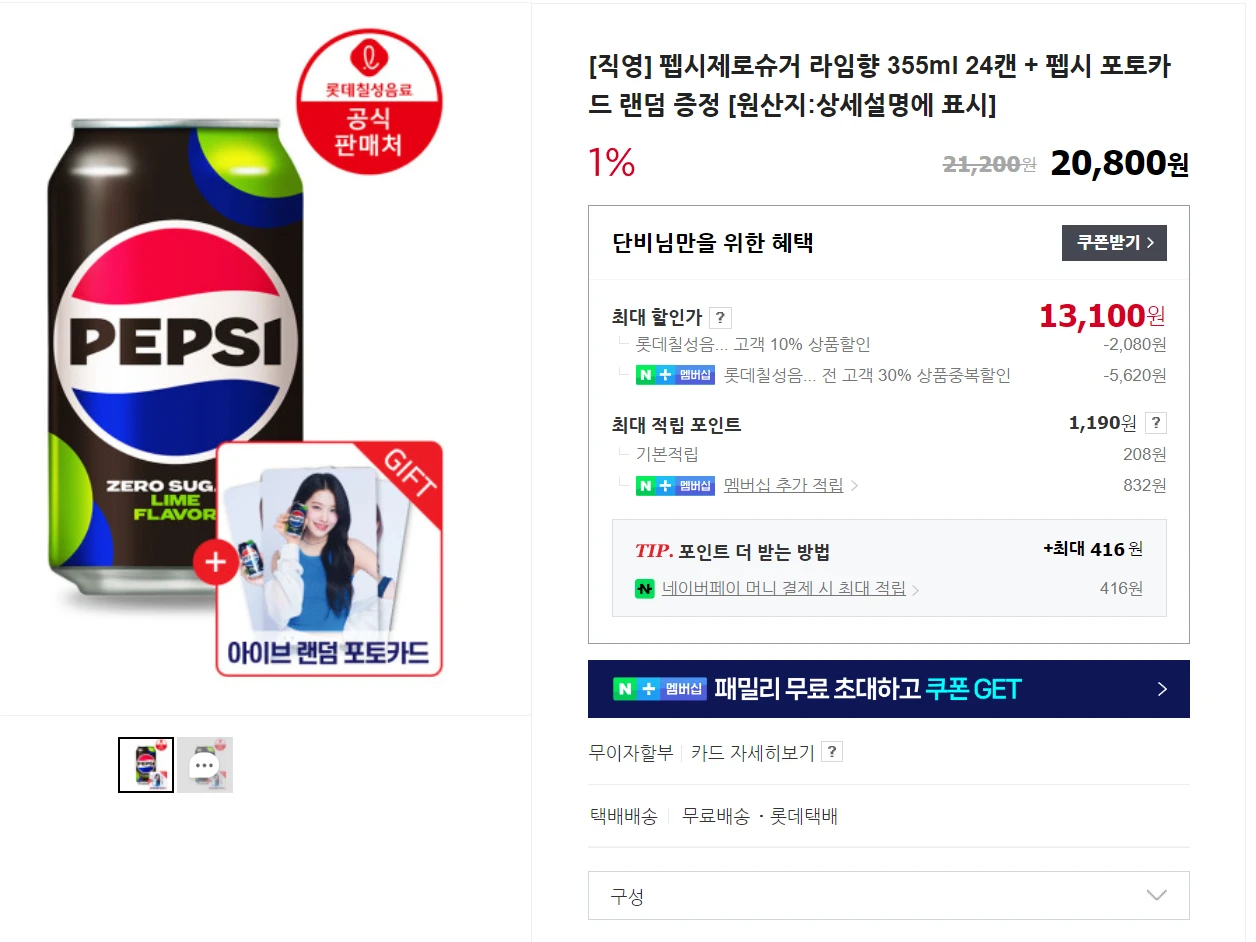The image size is (1256, 942).
Task: Click the 무이자할부 text
Action: coord(631,752)
